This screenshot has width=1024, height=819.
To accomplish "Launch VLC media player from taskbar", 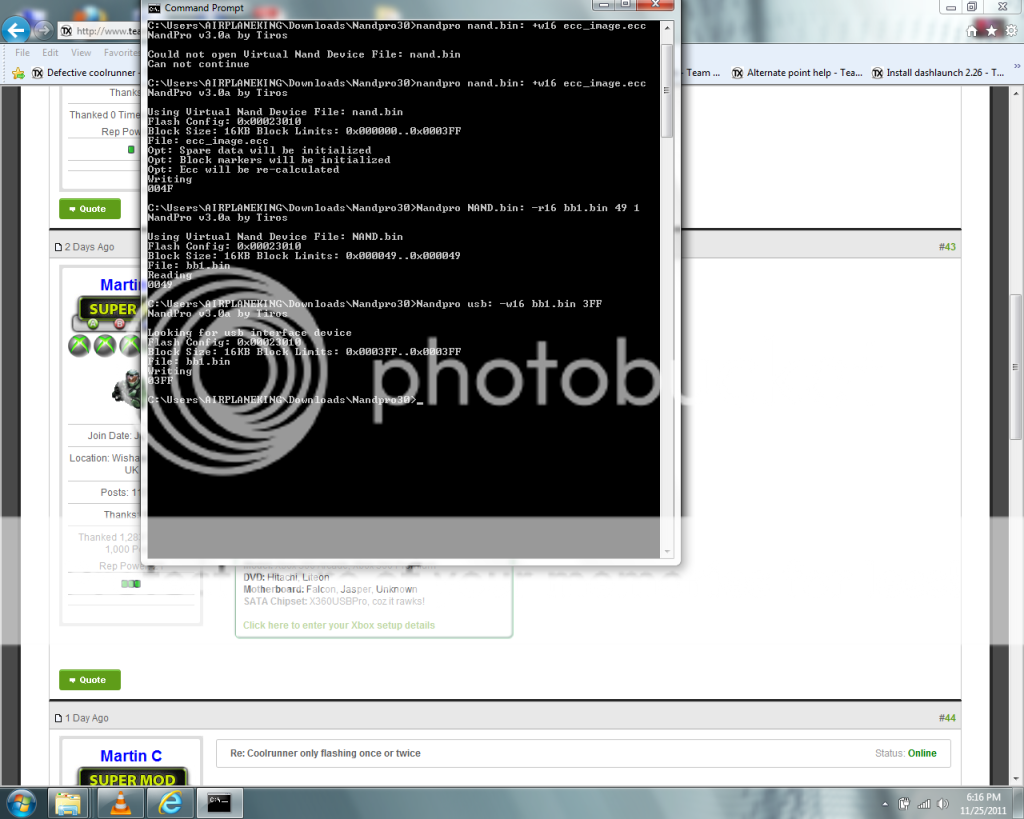I will pyautogui.click(x=119, y=802).
